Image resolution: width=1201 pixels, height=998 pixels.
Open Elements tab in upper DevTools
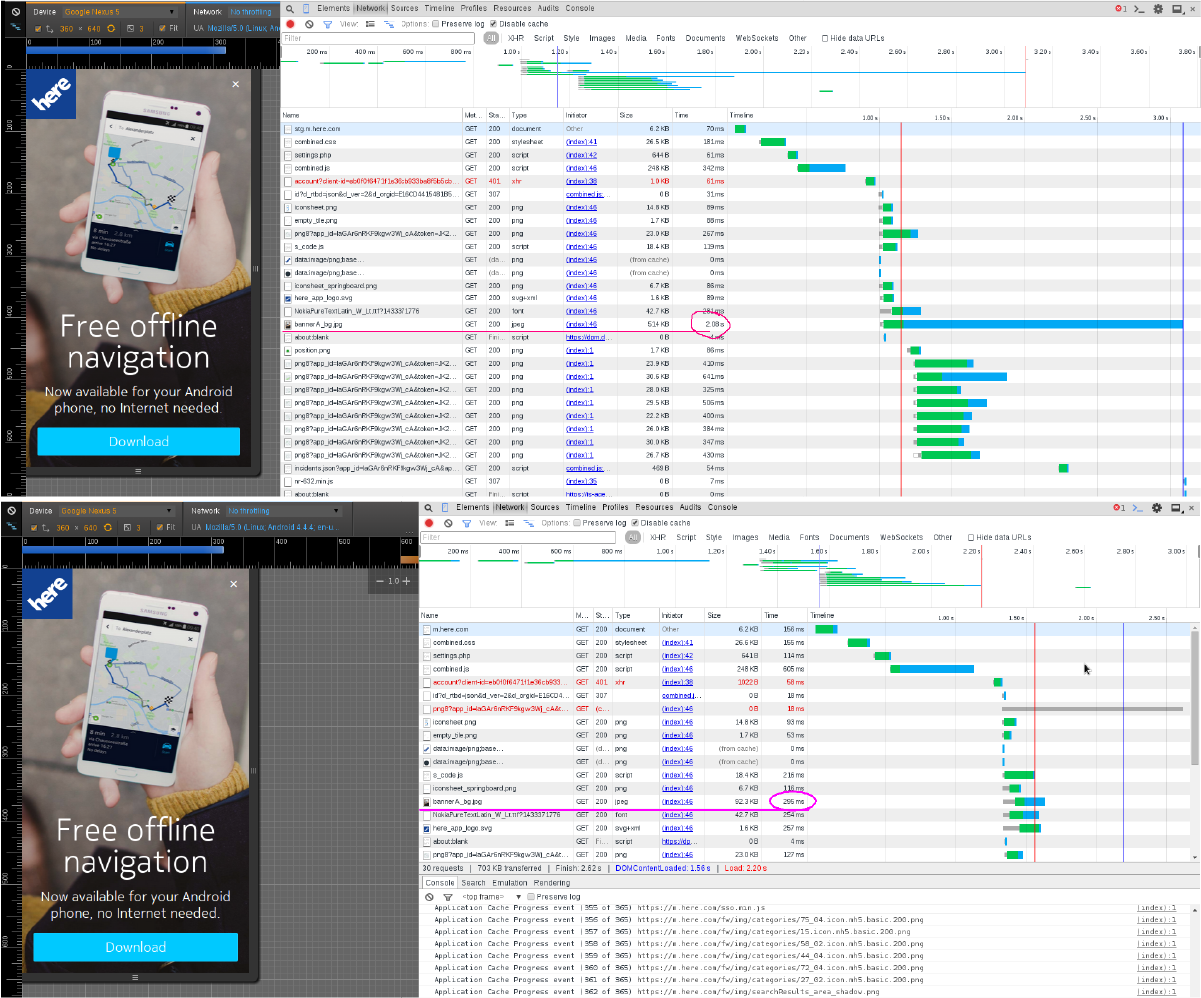click(333, 8)
